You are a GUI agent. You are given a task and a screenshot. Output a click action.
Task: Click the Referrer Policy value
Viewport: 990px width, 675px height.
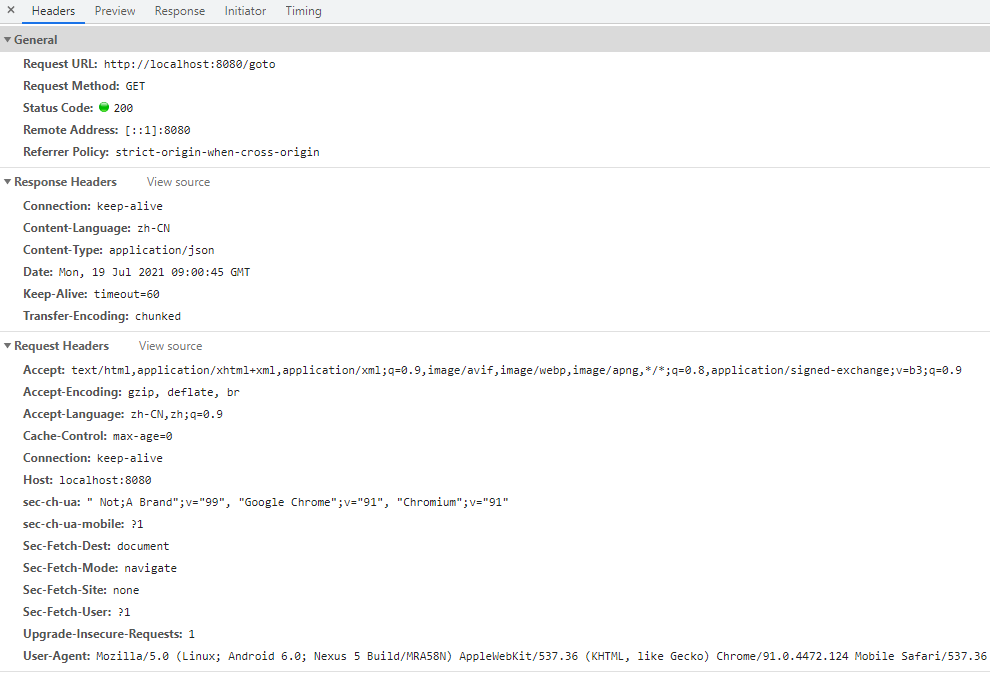click(x=217, y=152)
